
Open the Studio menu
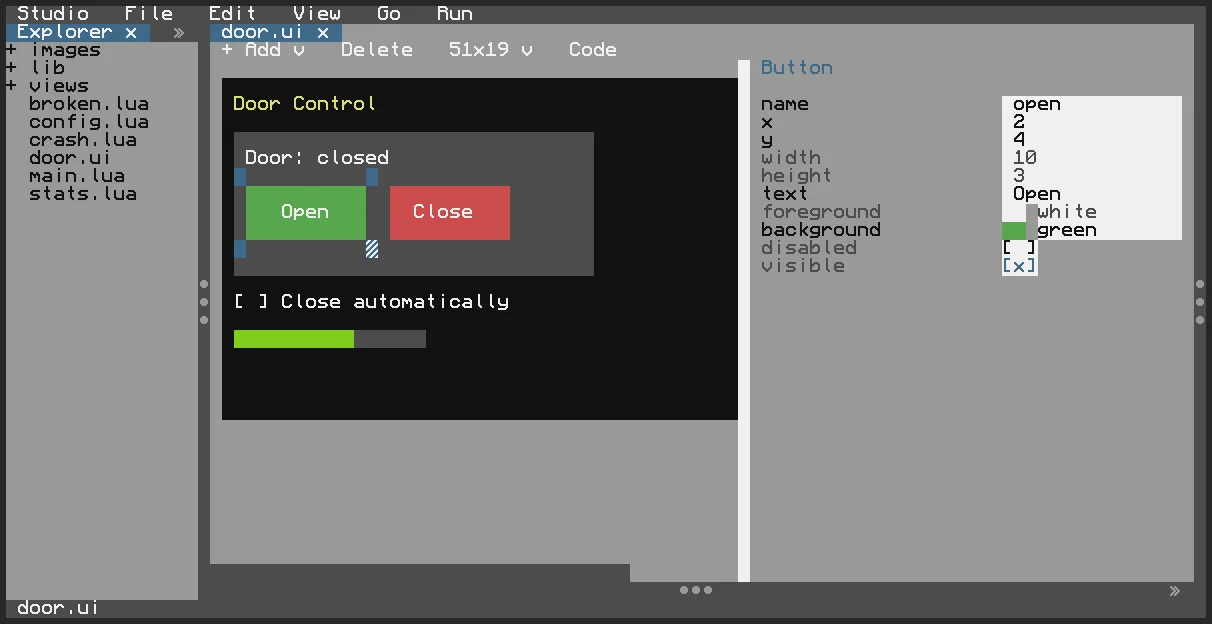53,14
